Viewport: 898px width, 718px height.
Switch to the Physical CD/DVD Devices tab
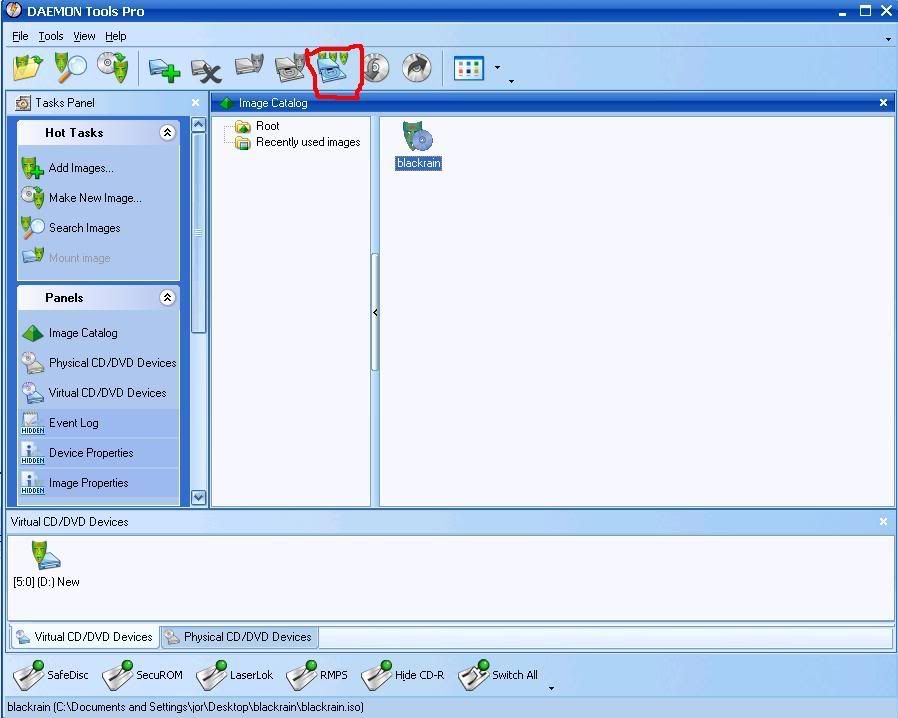click(x=239, y=637)
